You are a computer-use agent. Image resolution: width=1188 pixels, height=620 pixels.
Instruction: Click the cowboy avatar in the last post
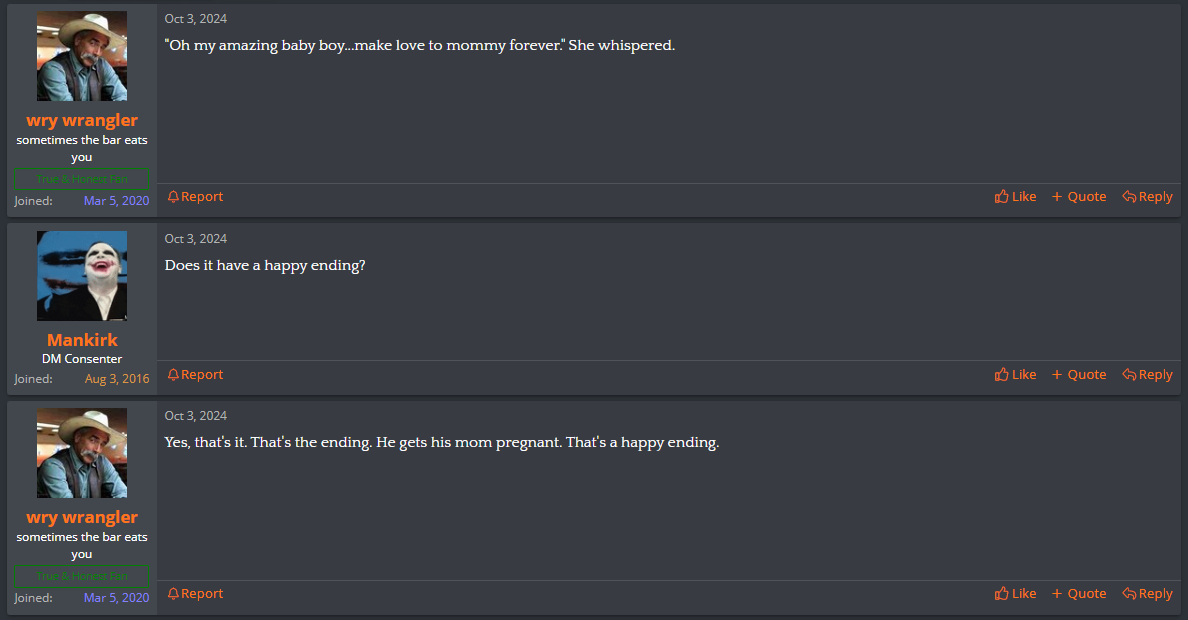click(82, 453)
